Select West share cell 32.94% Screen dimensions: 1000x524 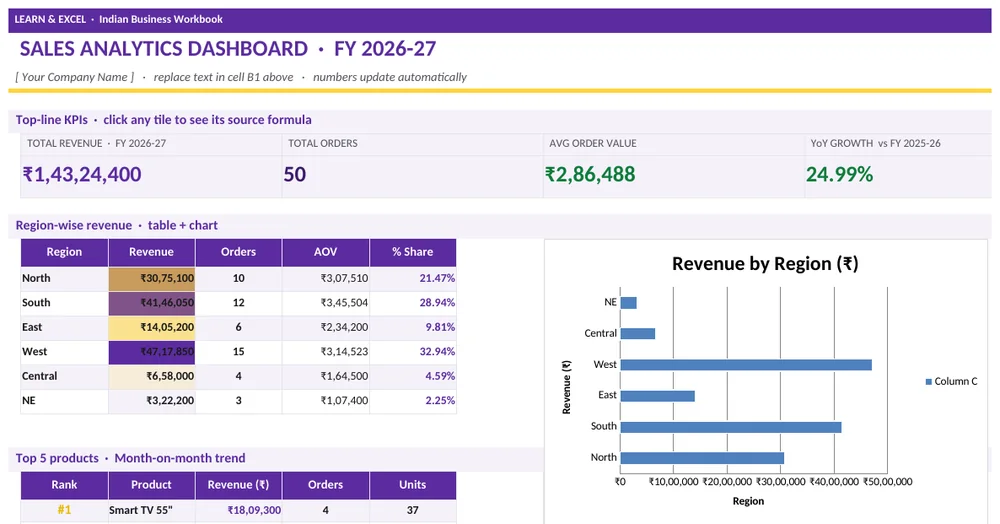pos(413,352)
